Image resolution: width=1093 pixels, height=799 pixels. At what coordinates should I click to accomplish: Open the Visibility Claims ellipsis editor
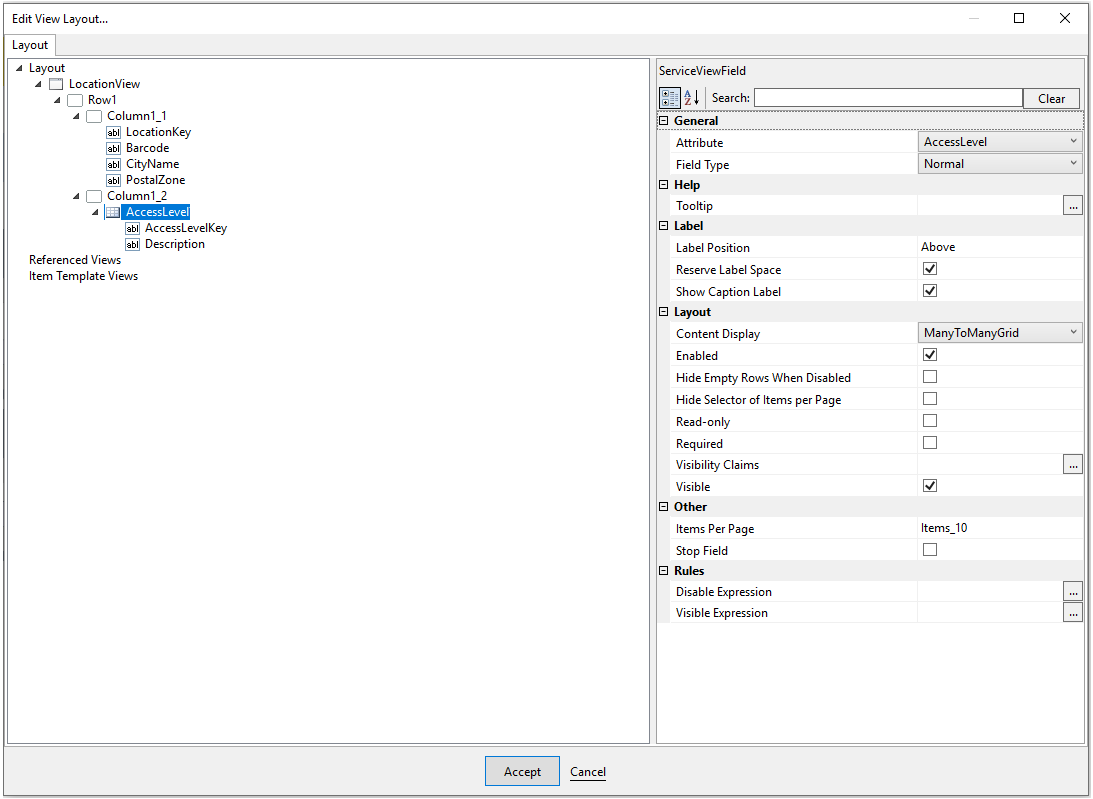[1073, 464]
